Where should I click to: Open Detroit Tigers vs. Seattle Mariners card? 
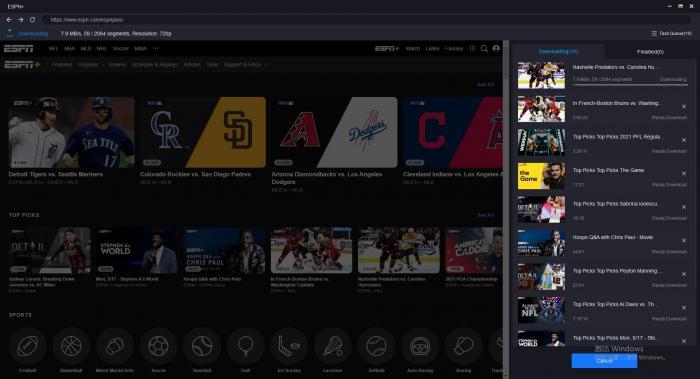pos(71,132)
